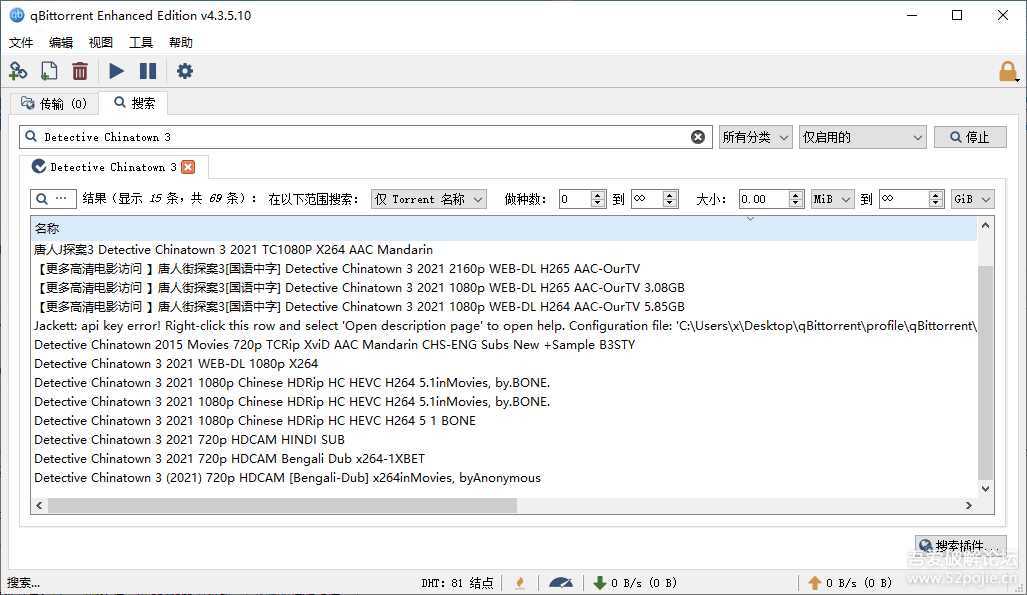Add torrent file icon in toolbar
The image size is (1027, 595).
48,71
